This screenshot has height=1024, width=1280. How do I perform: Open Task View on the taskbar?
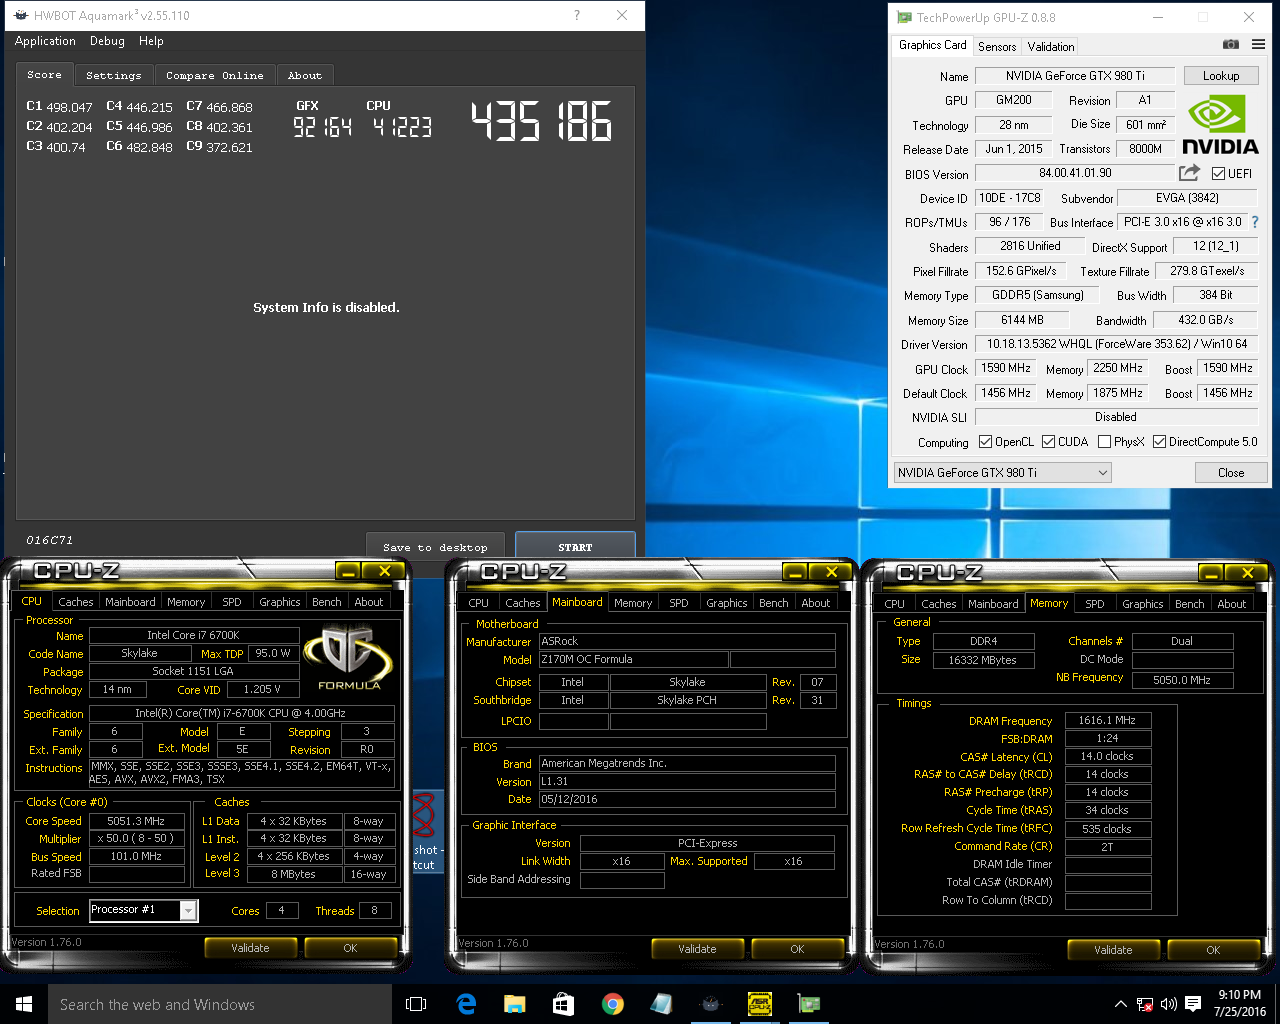[416, 1004]
